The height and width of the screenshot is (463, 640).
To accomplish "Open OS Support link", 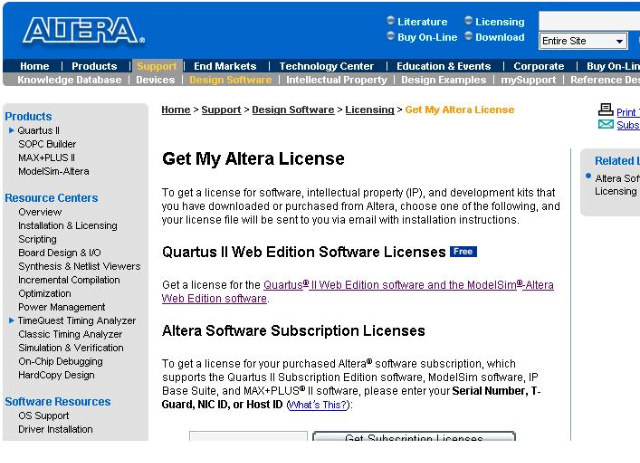I will [44, 416].
